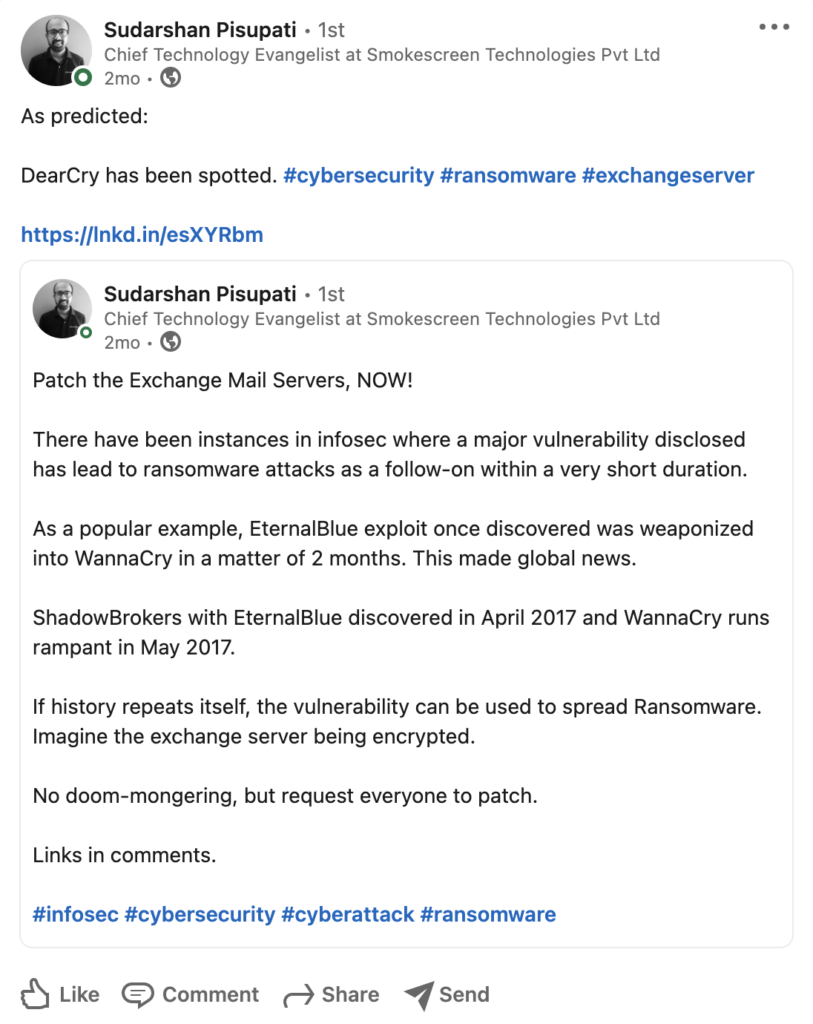Open the profile photo in reshared post
Viewport: 813px width, 1024px height.
63,309
